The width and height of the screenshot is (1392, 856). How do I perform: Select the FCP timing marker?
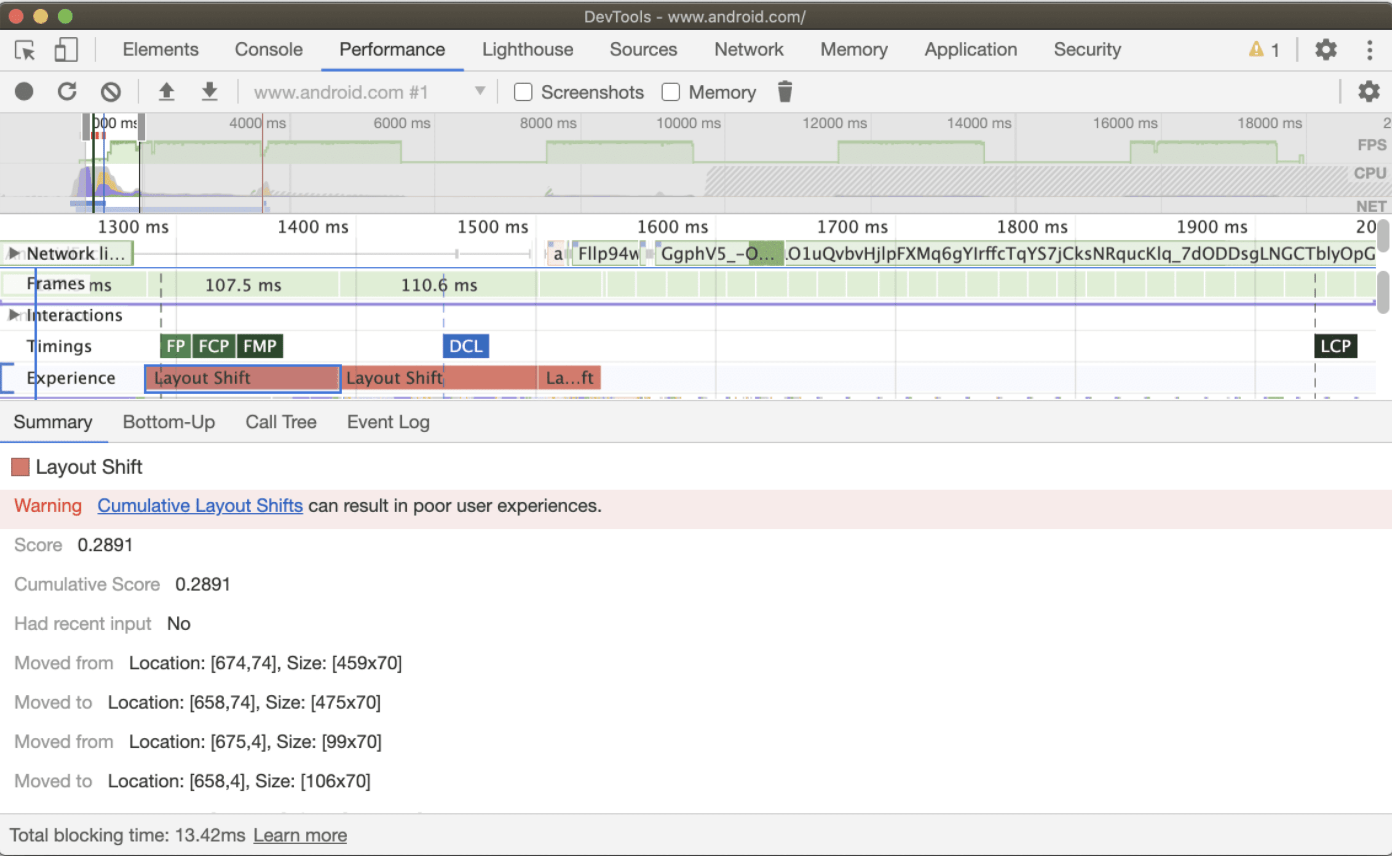point(214,346)
